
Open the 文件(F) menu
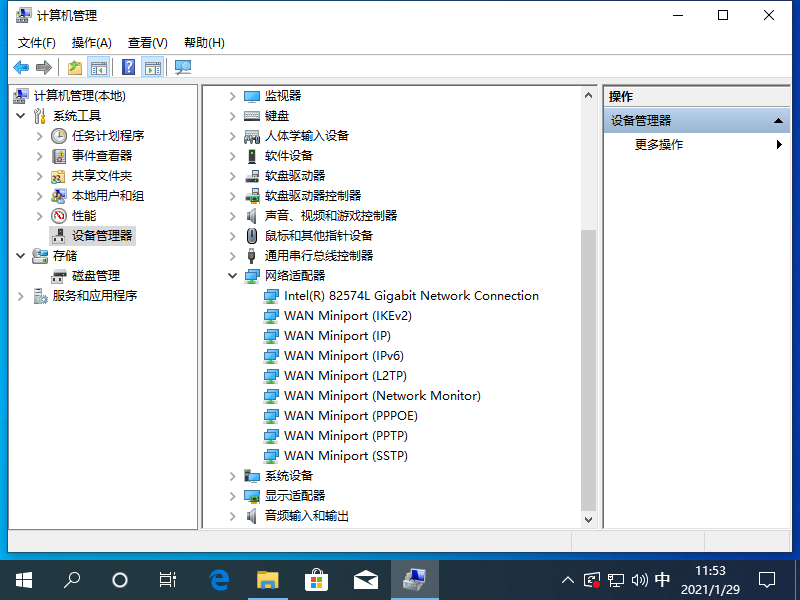pos(37,43)
